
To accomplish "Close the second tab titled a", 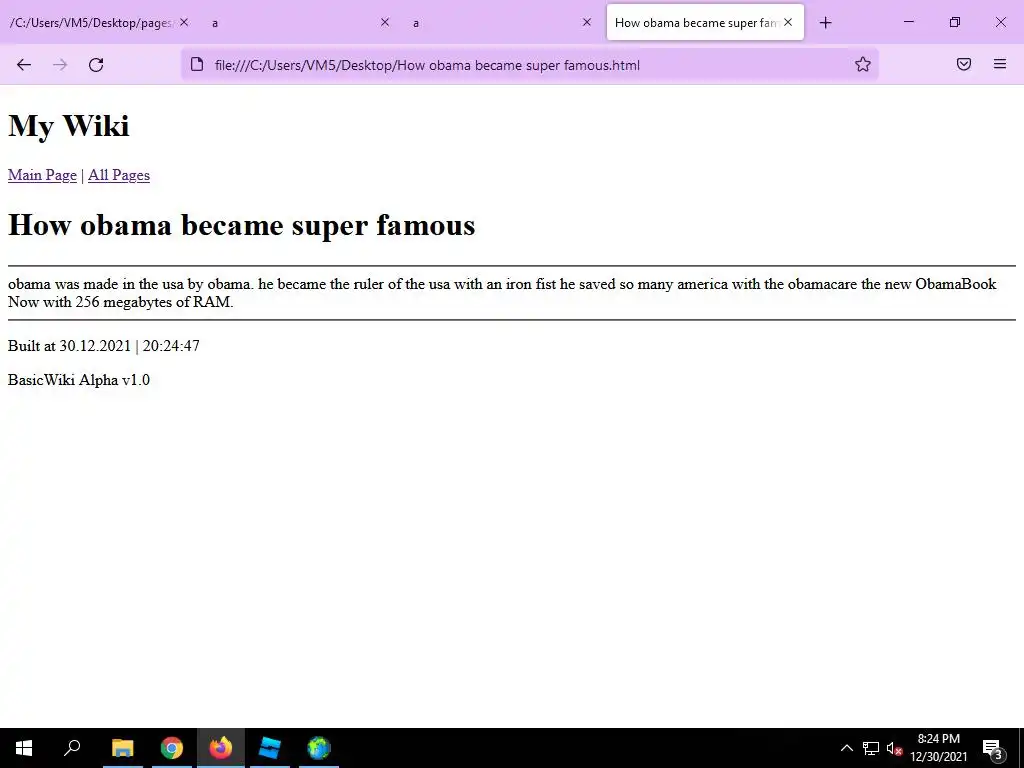I will coord(586,22).
